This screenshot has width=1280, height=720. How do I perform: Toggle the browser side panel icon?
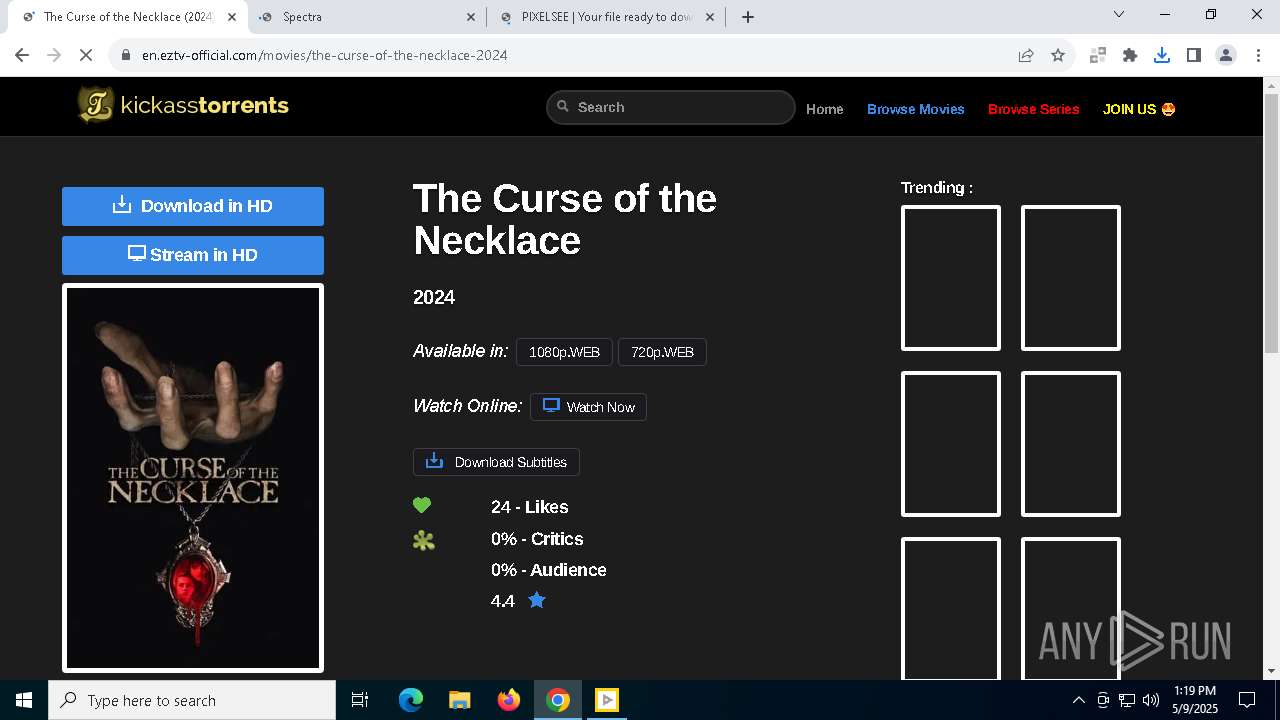click(x=1194, y=55)
